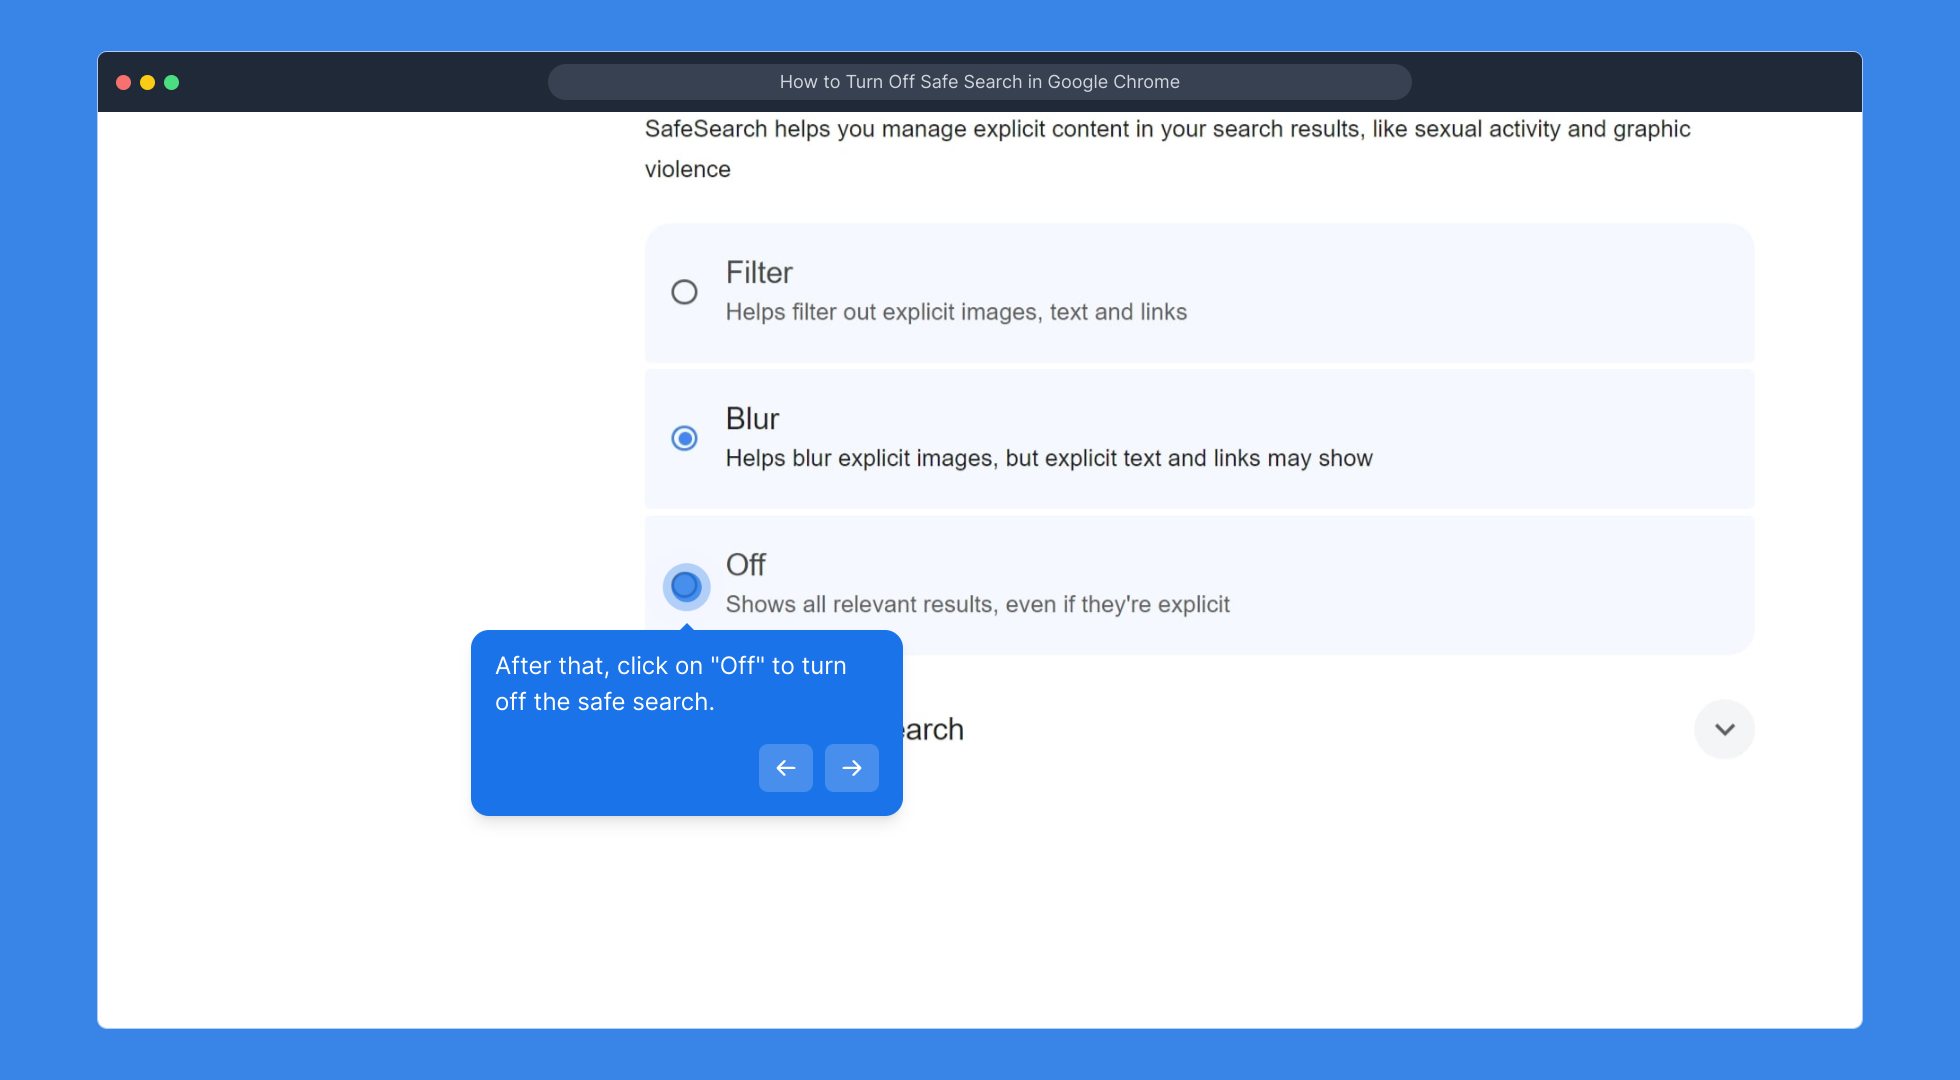Viewport: 1960px width, 1080px height.
Task: Choose the highlighted Off radio button
Action: click(686, 586)
